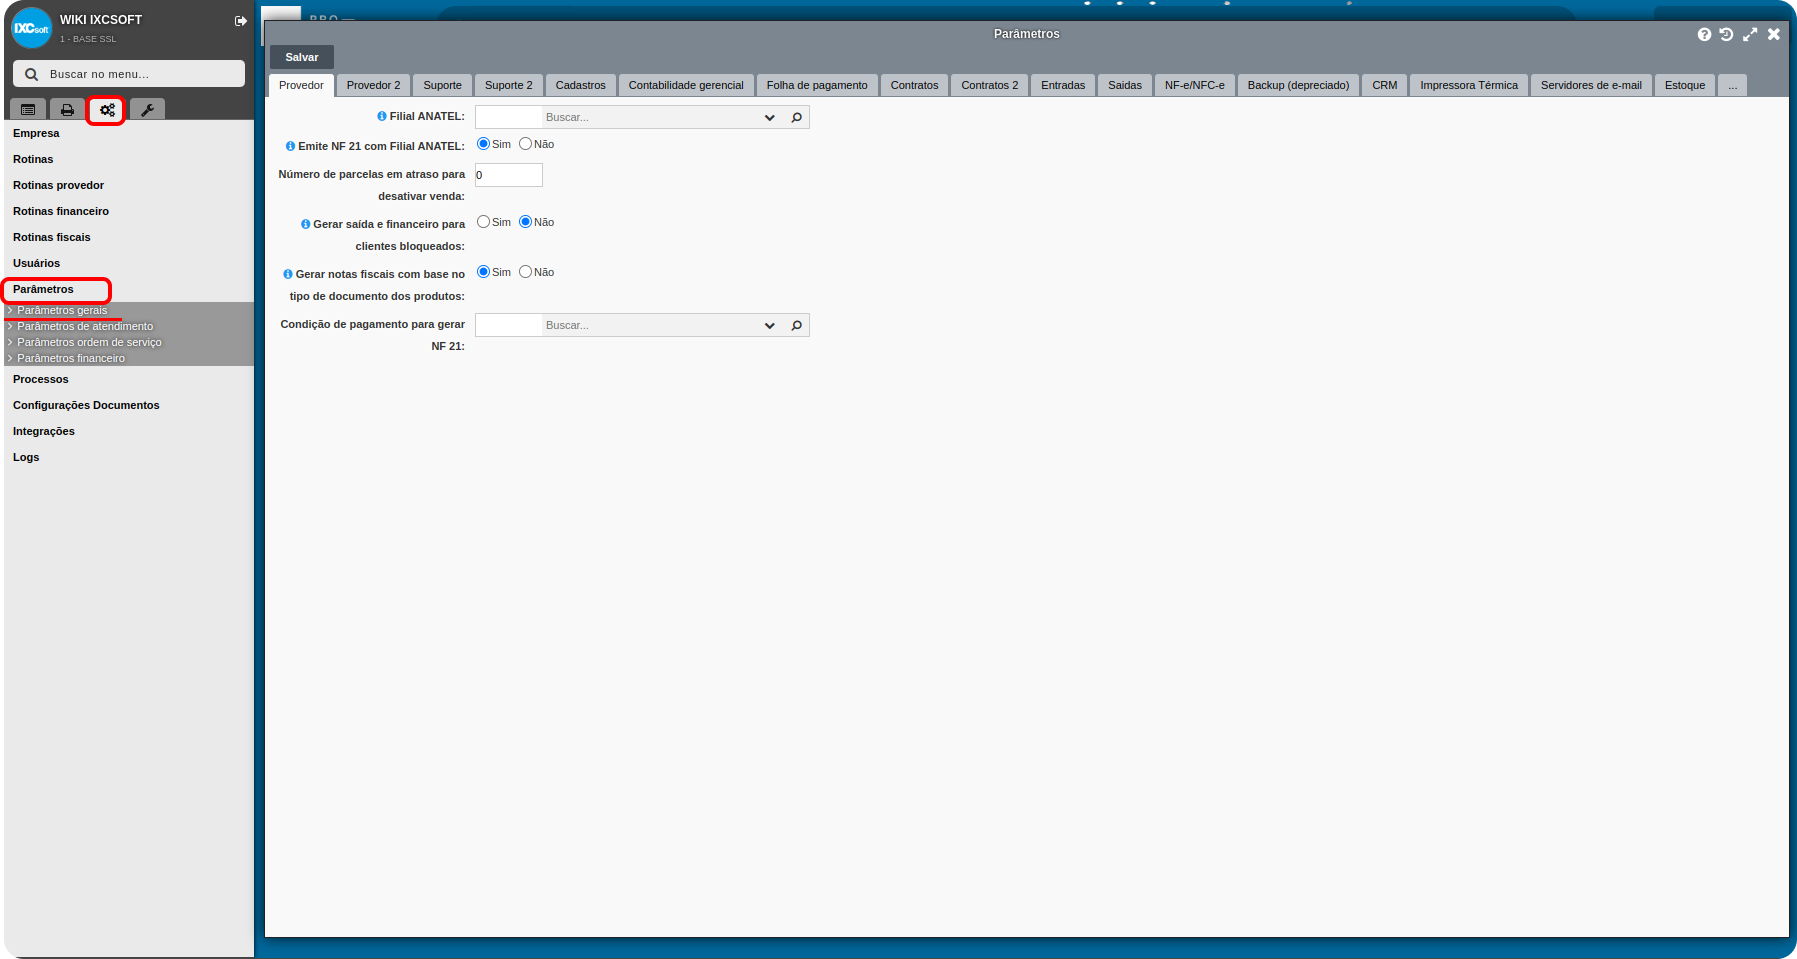Open Rotinas financeiro sidebar menu
This screenshot has height=959, width=1797.
[61, 211]
